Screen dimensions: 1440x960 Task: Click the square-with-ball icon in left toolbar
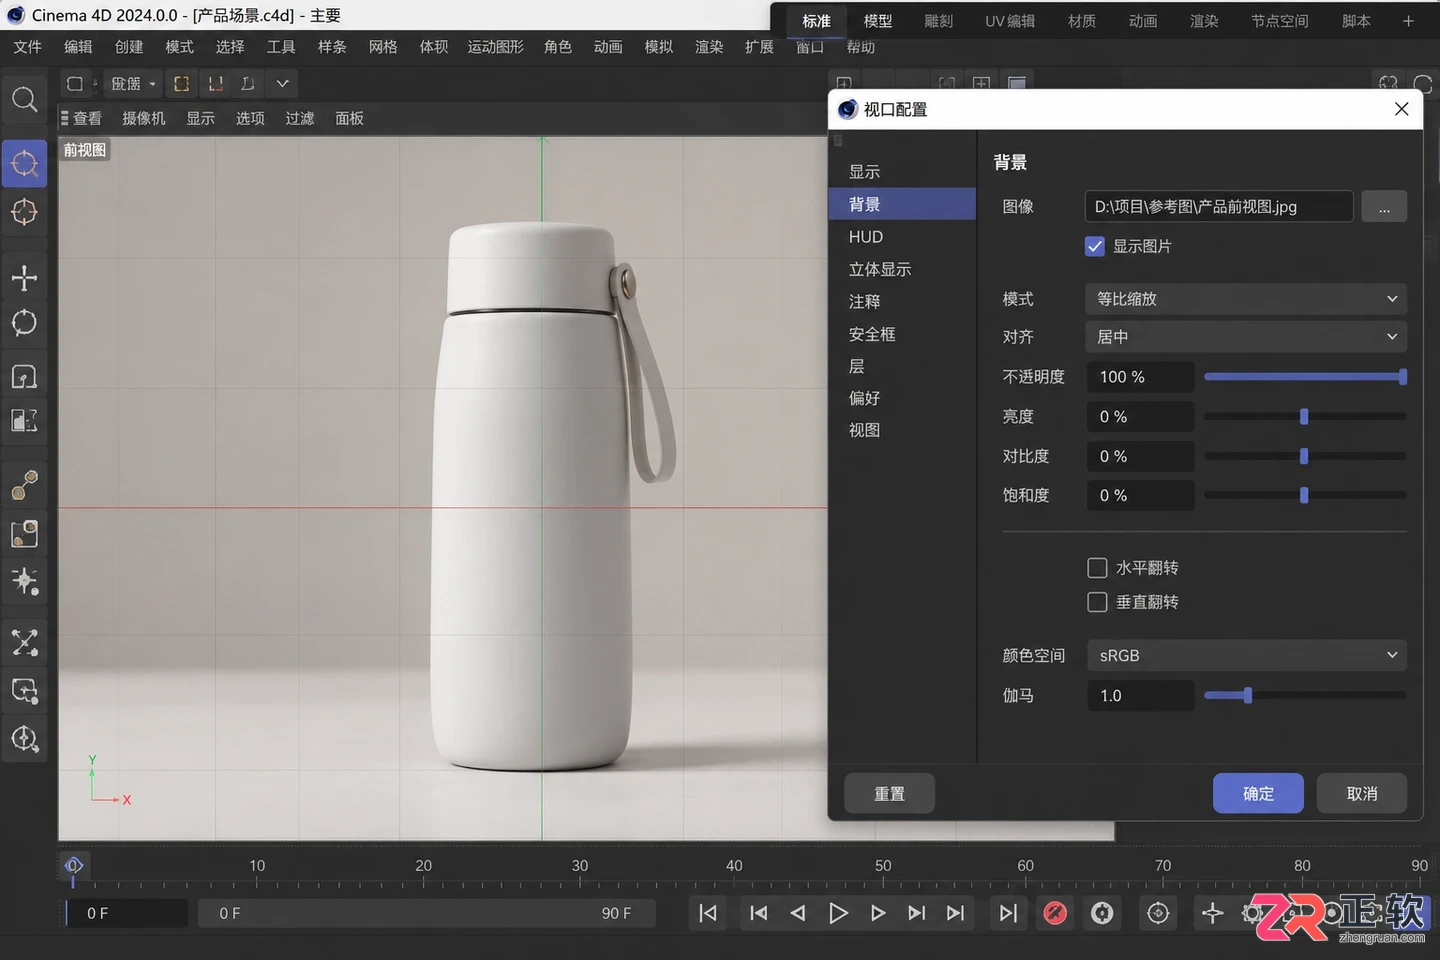24,533
